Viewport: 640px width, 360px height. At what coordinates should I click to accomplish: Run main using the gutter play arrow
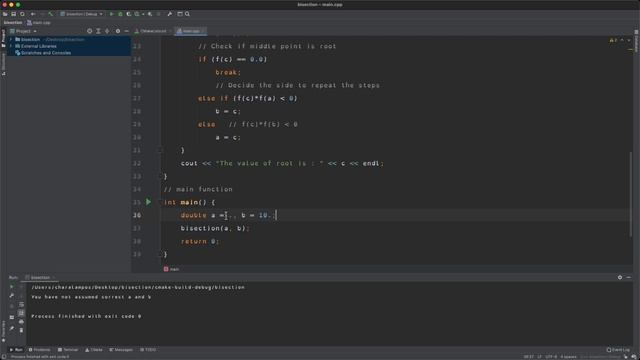(149, 202)
